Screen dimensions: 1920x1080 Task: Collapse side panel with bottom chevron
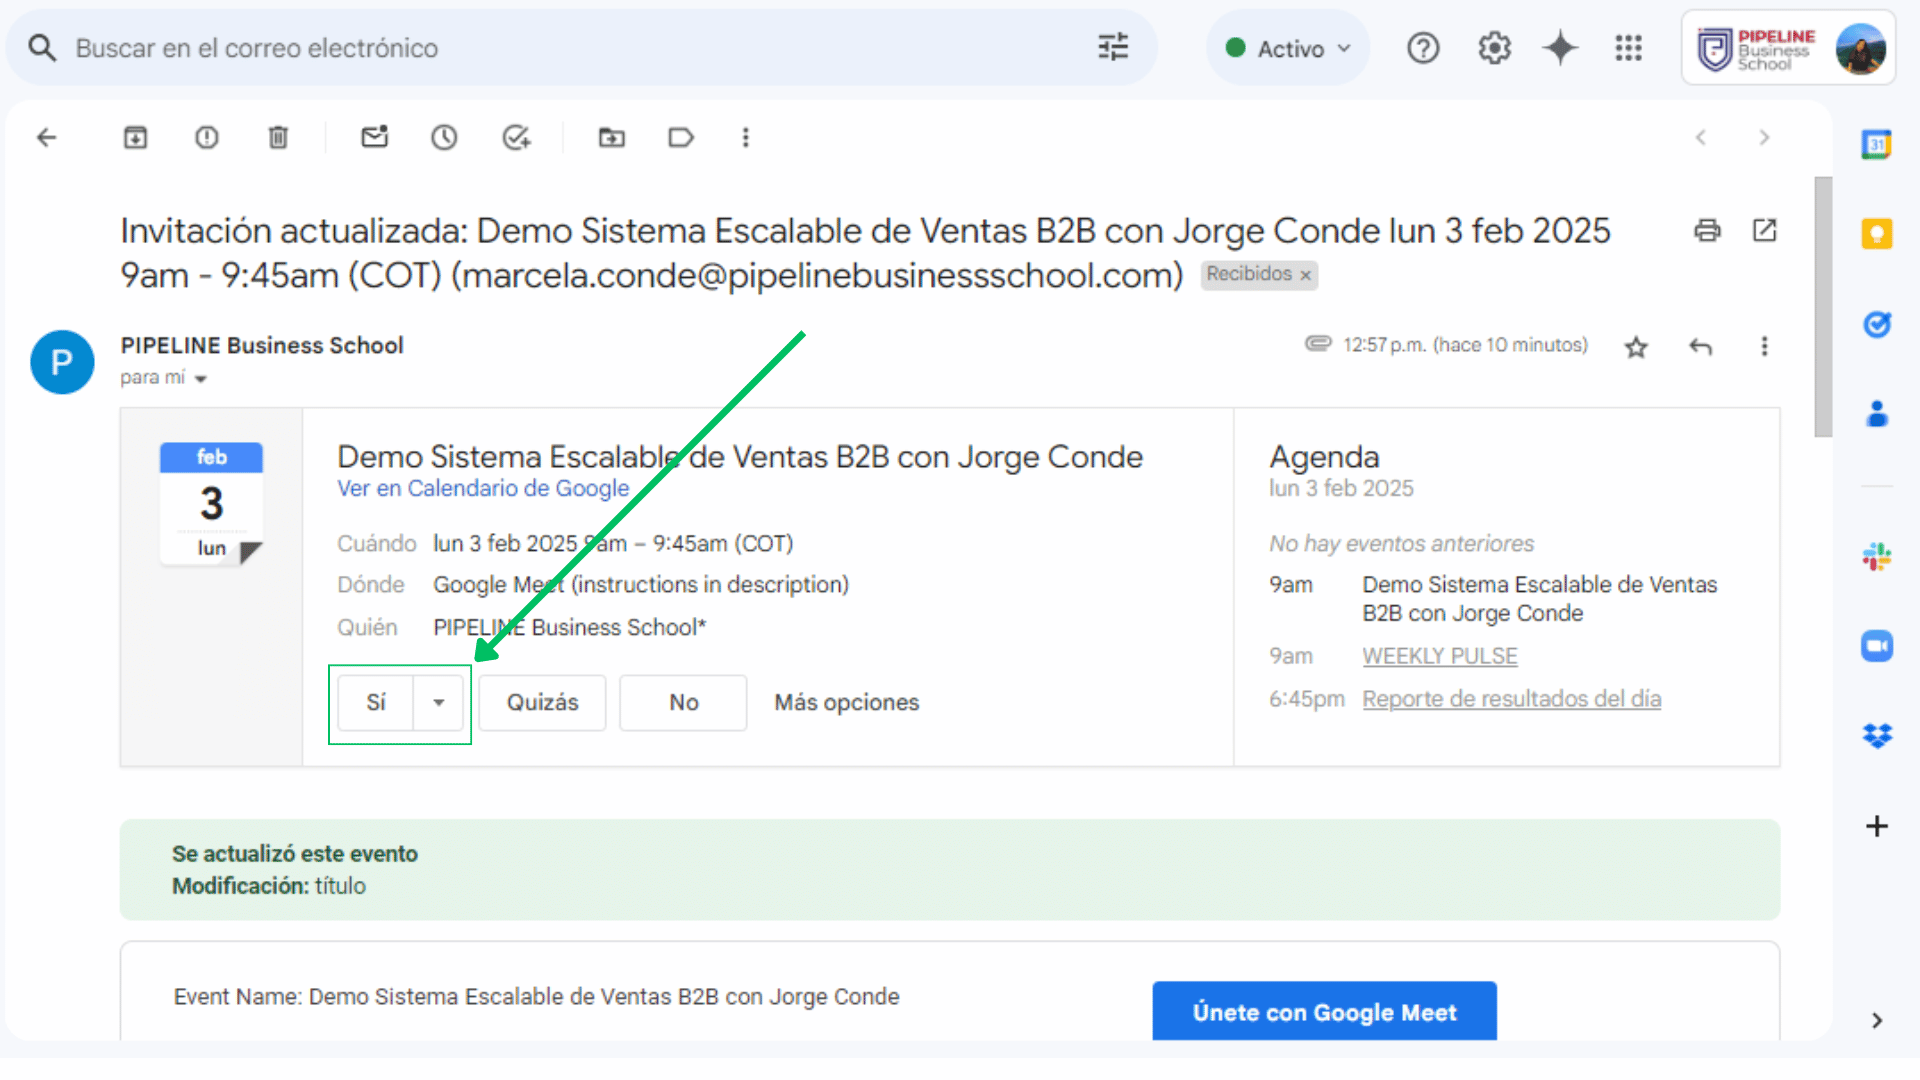(x=1876, y=1020)
